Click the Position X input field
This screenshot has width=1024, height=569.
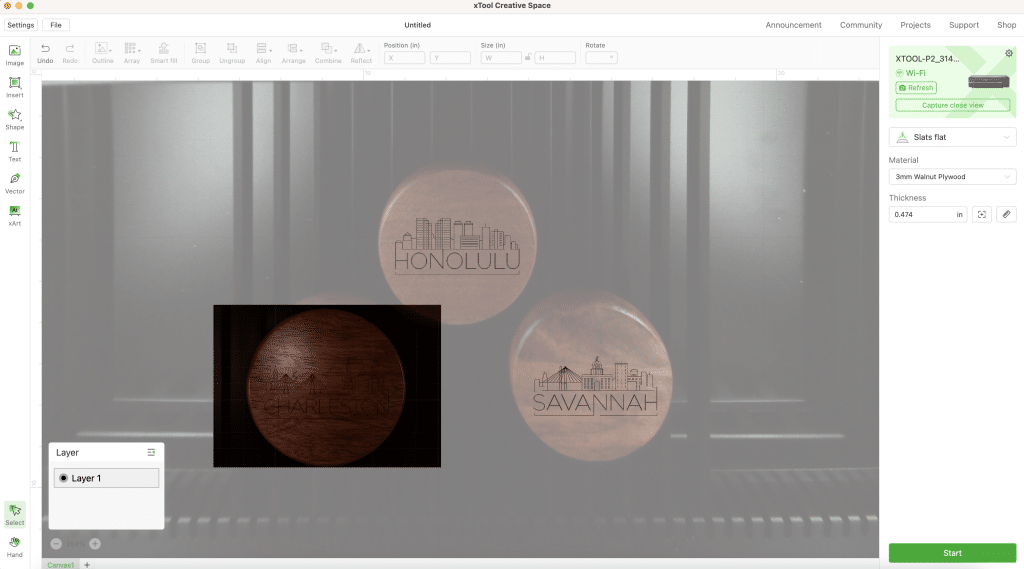pos(404,57)
